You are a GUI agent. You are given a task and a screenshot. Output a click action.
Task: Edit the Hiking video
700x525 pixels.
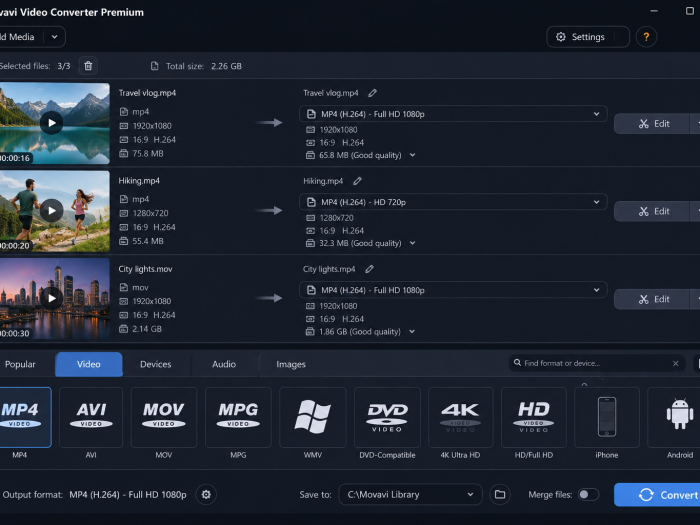coord(654,211)
